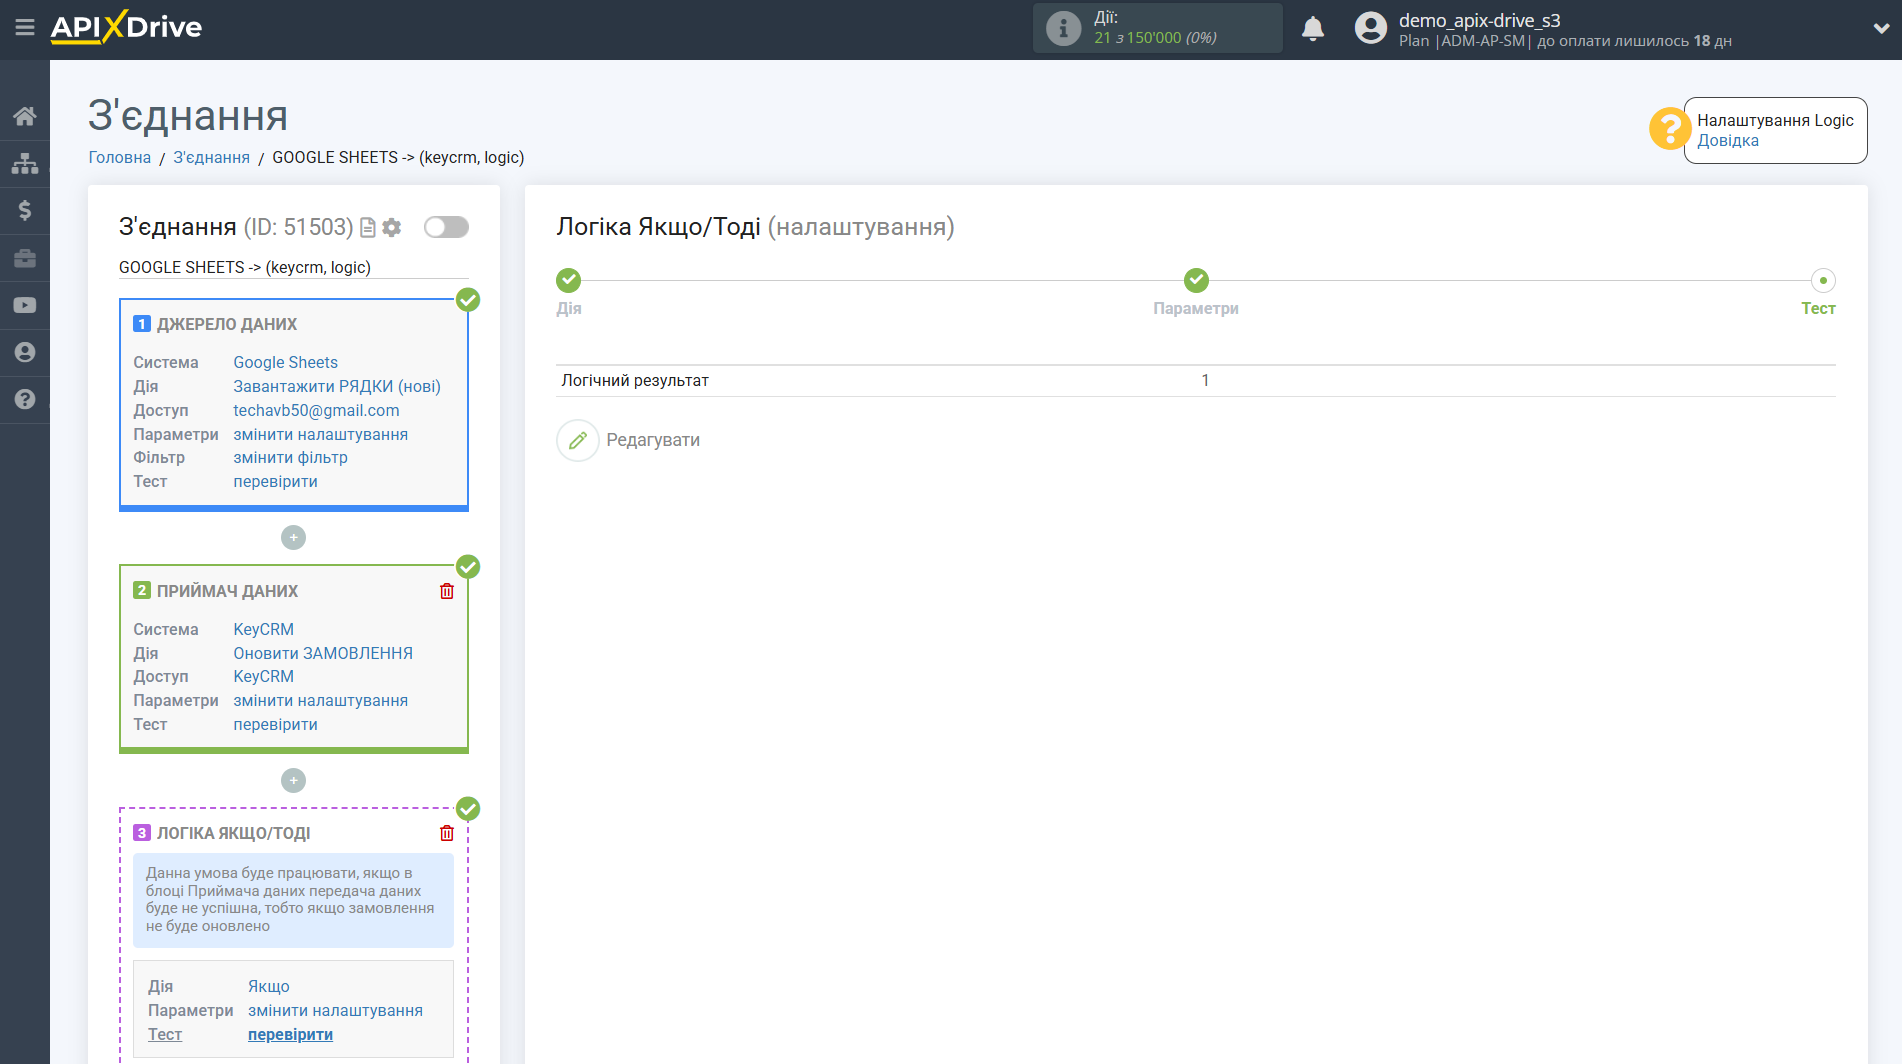Click the ApiX-Drive logo
This screenshot has height=1064, width=1902.
point(126,27)
